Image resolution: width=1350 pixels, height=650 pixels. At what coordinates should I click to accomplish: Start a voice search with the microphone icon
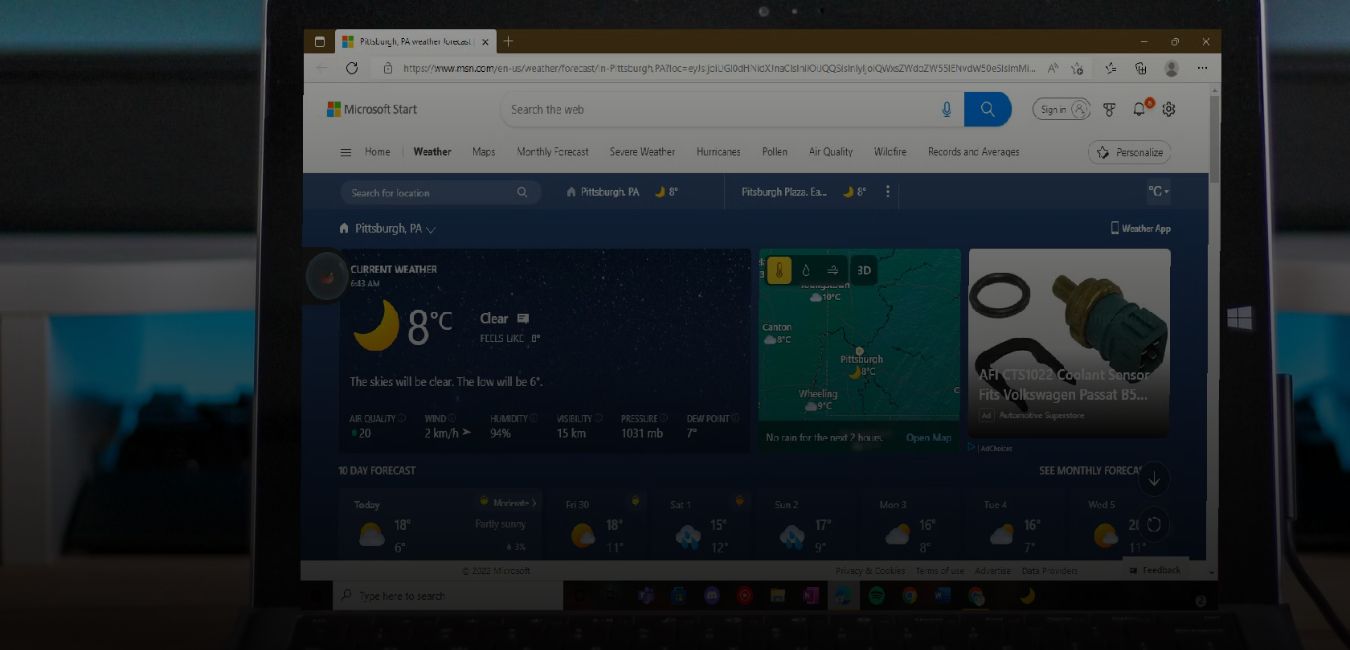946,109
